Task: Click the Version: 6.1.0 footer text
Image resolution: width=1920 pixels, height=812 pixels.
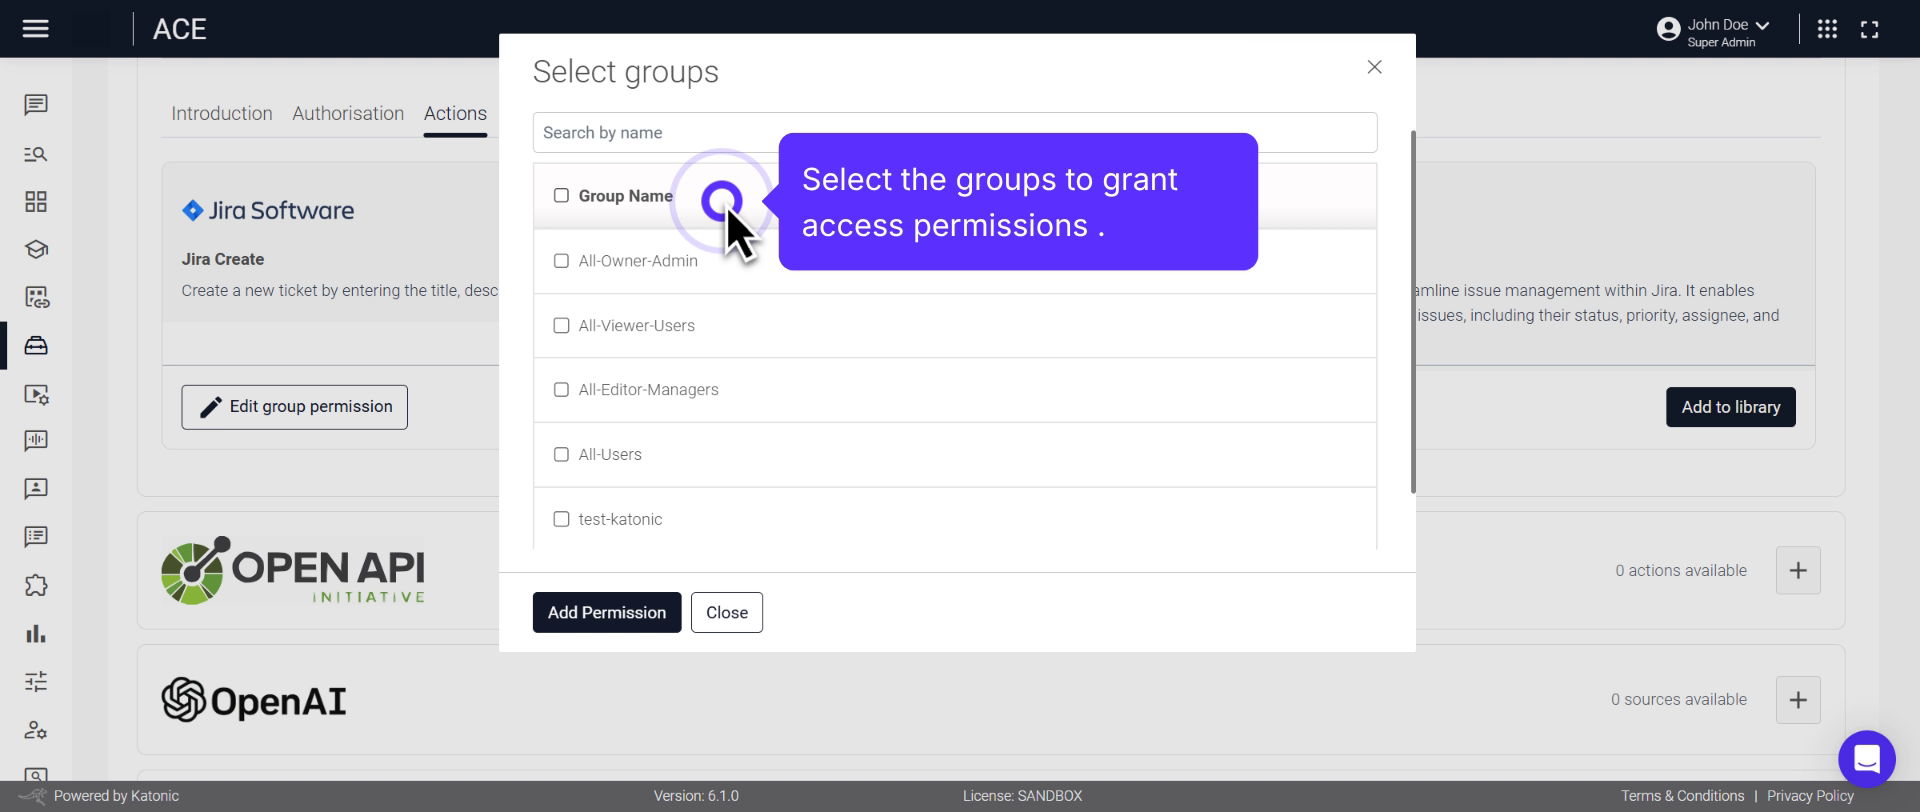Action: coord(696,796)
